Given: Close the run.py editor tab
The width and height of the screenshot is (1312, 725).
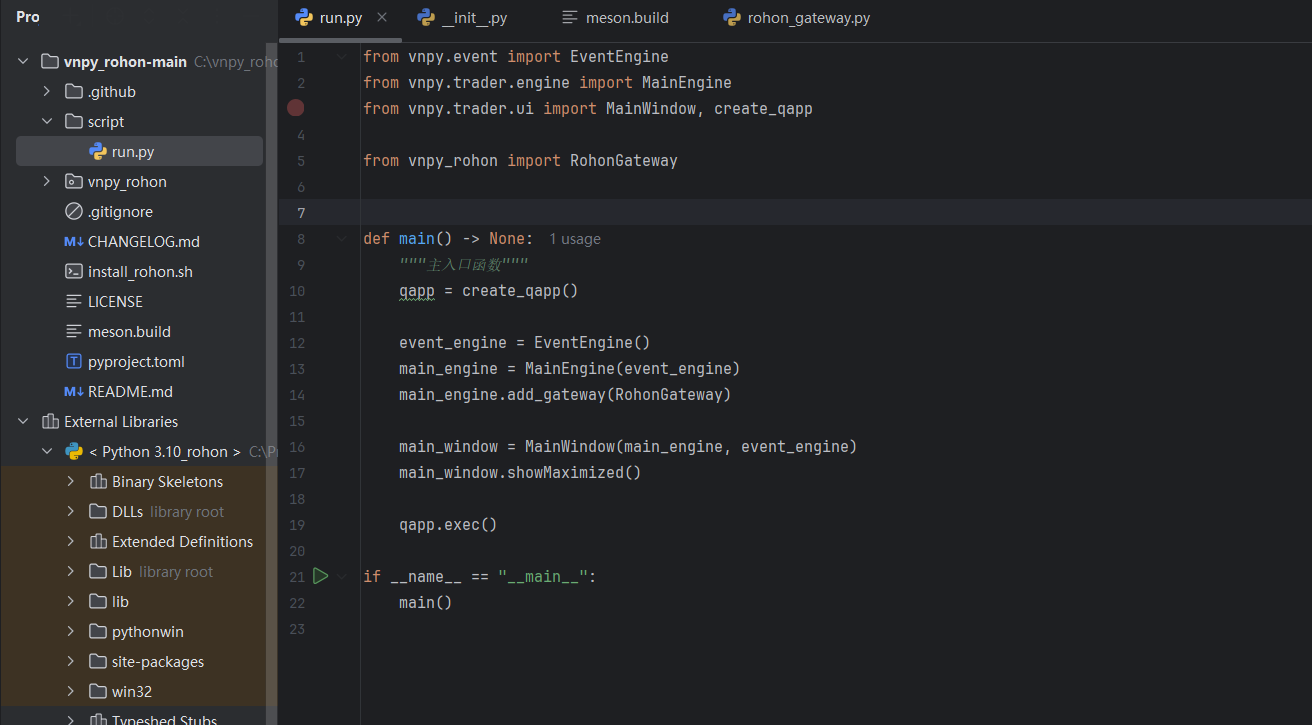Looking at the screenshot, I should pos(382,18).
